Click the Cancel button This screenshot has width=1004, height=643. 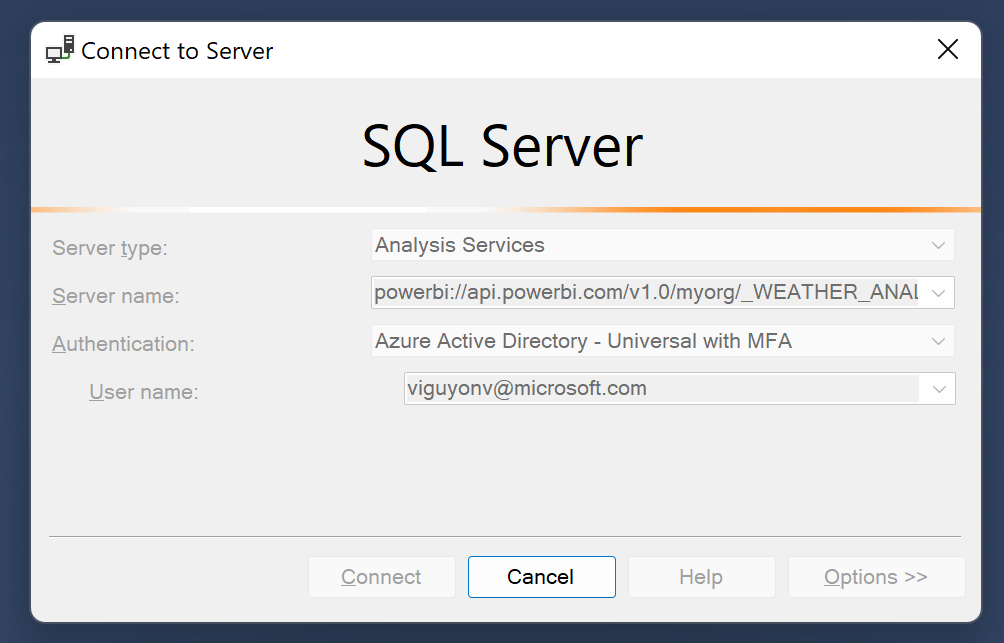point(541,577)
